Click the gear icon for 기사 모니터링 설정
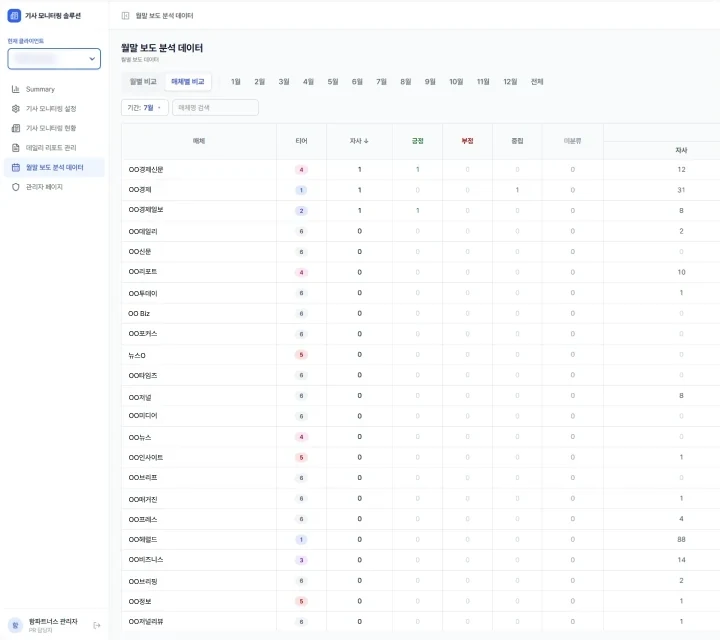The width and height of the screenshot is (720, 640). coord(16,108)
